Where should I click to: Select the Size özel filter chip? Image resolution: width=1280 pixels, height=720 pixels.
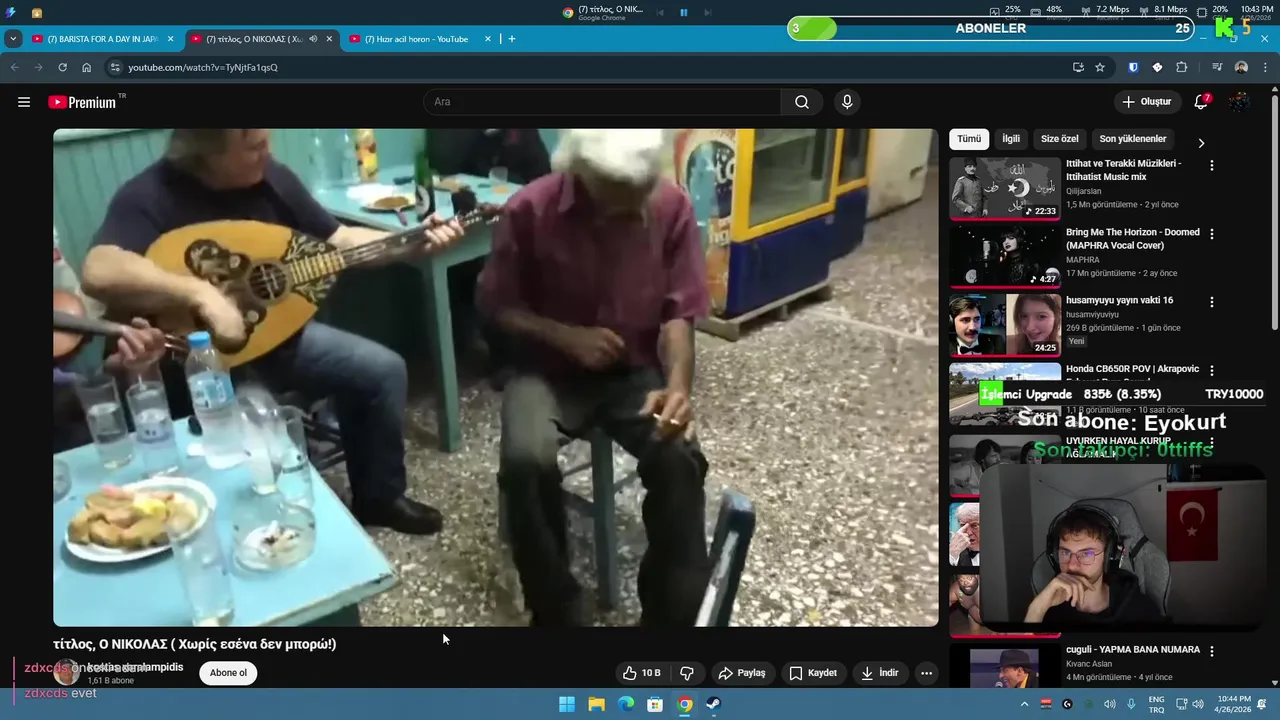click(x=1060, y=139)
